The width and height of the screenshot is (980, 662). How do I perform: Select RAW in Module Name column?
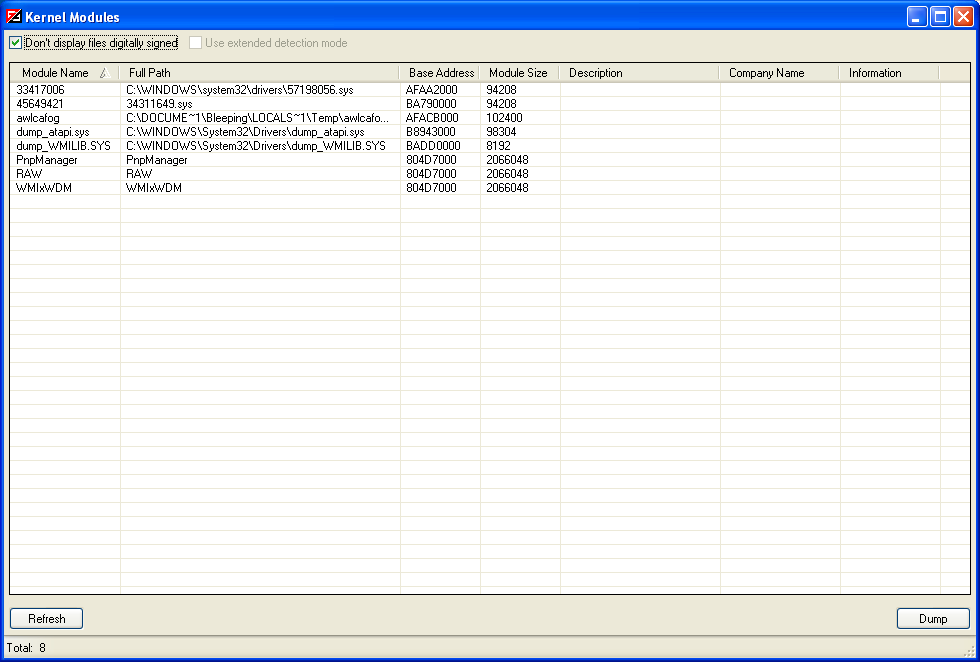pyautogui.click(x=29, y=174)
